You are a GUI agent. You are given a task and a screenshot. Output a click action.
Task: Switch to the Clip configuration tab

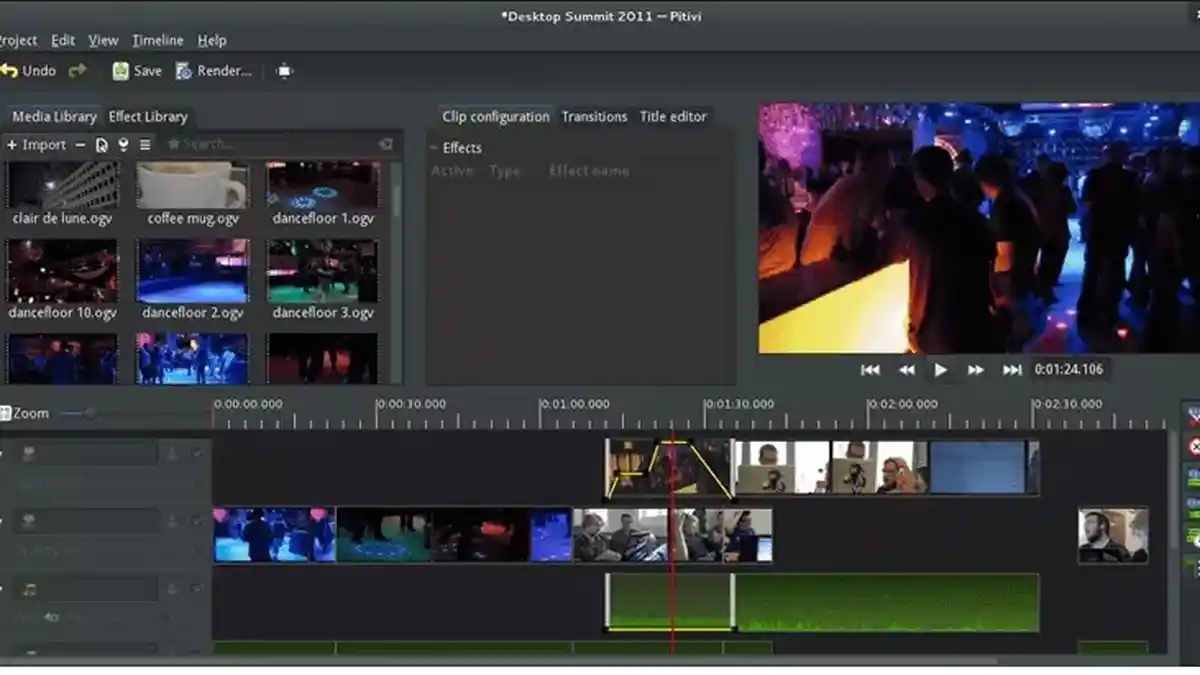[x=496, y=117]
